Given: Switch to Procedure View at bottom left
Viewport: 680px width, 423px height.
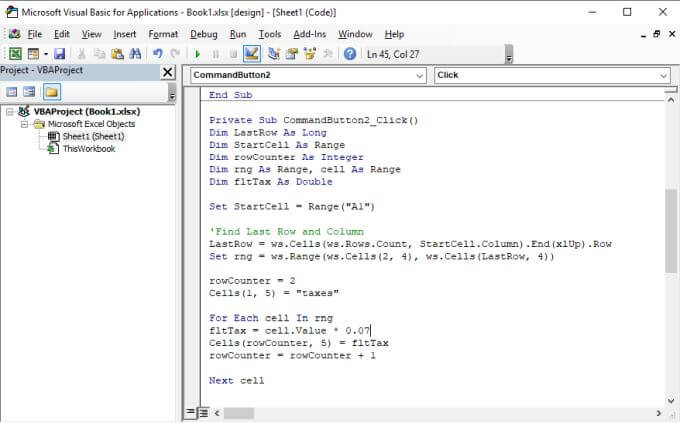Looking at the screenshot, I should (x=191, y=412).
